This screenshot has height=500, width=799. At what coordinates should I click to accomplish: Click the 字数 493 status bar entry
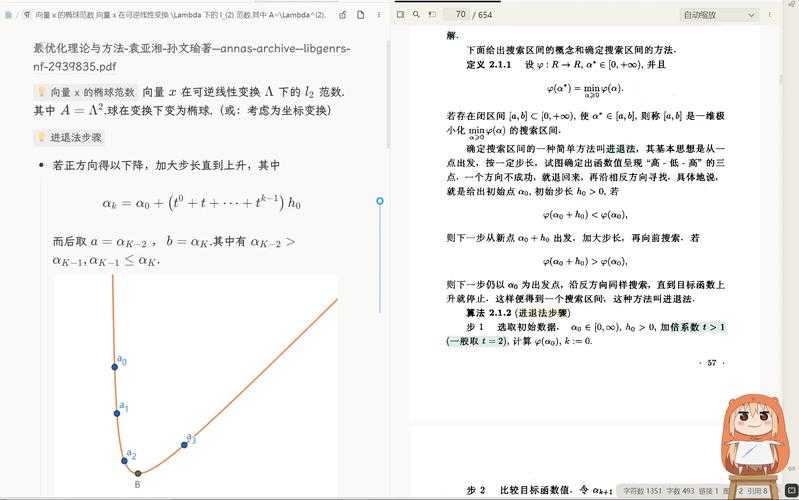(680, 491)
